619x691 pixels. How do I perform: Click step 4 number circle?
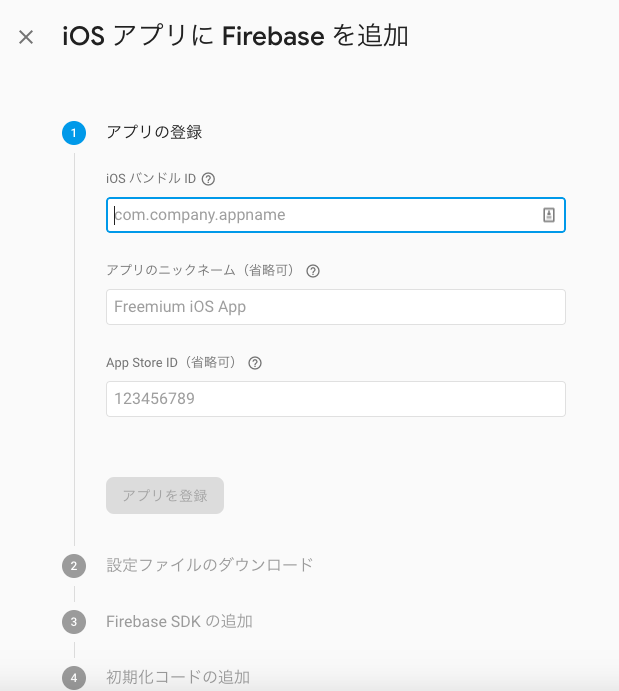[x=74, y=678]
